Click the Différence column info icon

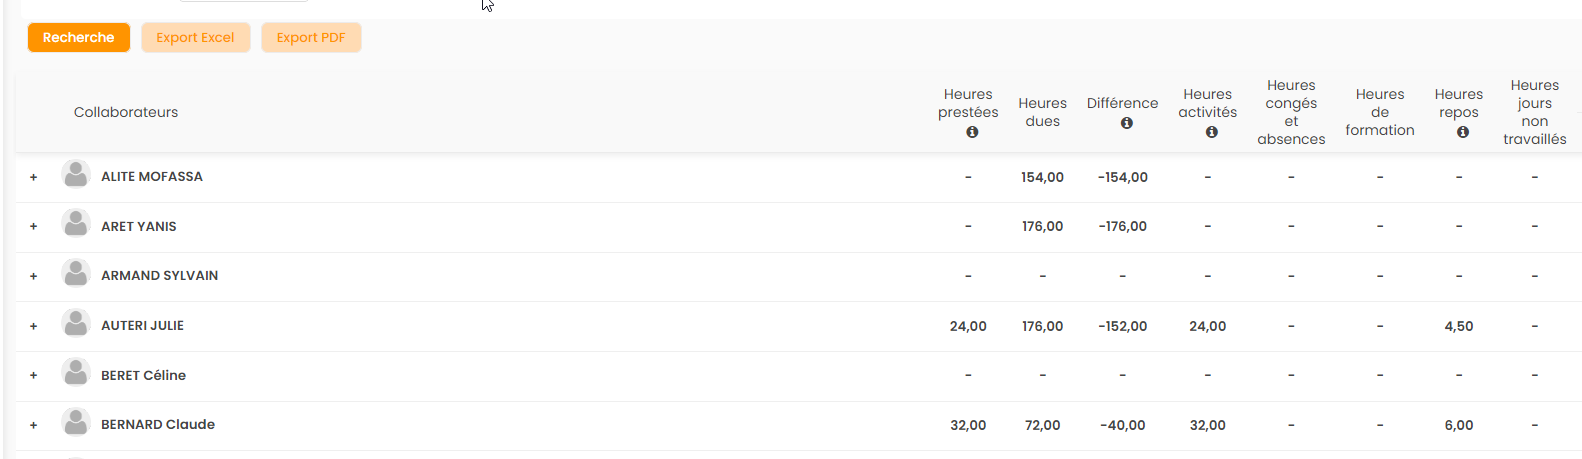(x=1127, y=123)
